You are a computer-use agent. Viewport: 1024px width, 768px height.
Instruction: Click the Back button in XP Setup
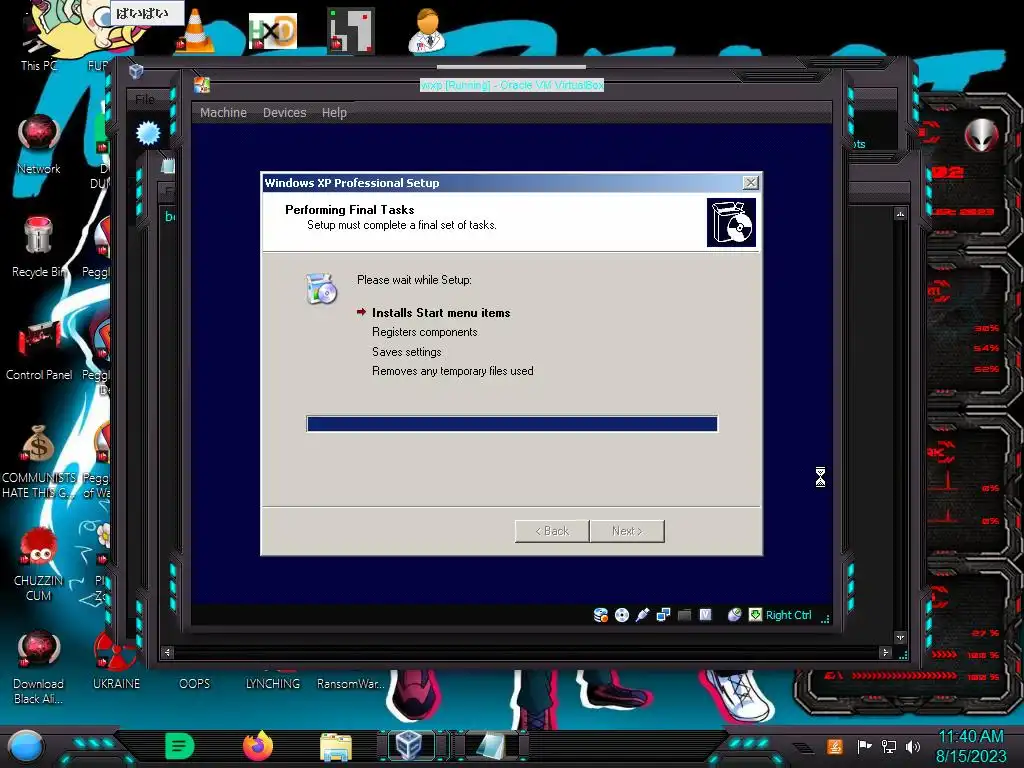click(x=552, y=531)
